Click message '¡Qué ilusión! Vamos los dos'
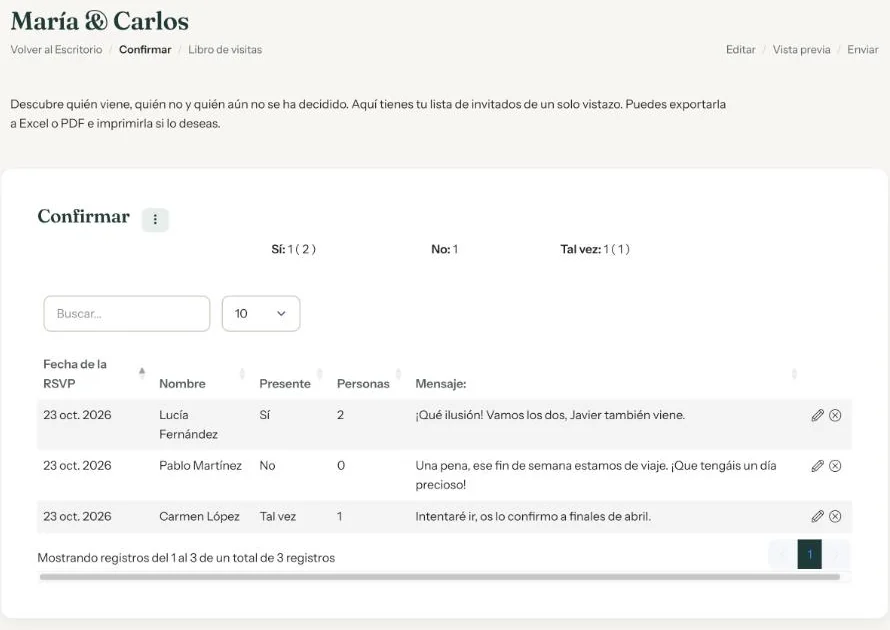The width and height of the screenshot is (890, 630). point(550,415)
